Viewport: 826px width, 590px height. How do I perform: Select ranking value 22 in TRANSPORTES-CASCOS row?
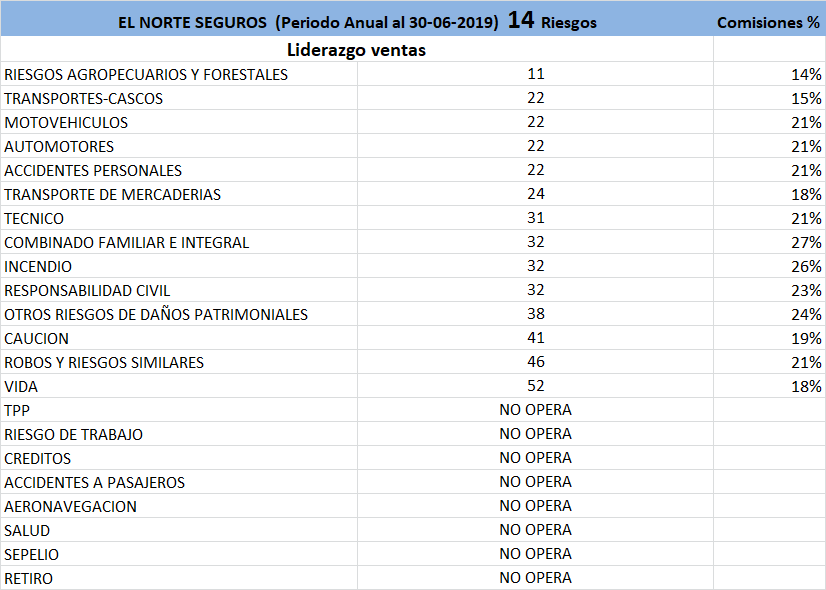click(x=536, y=98)
